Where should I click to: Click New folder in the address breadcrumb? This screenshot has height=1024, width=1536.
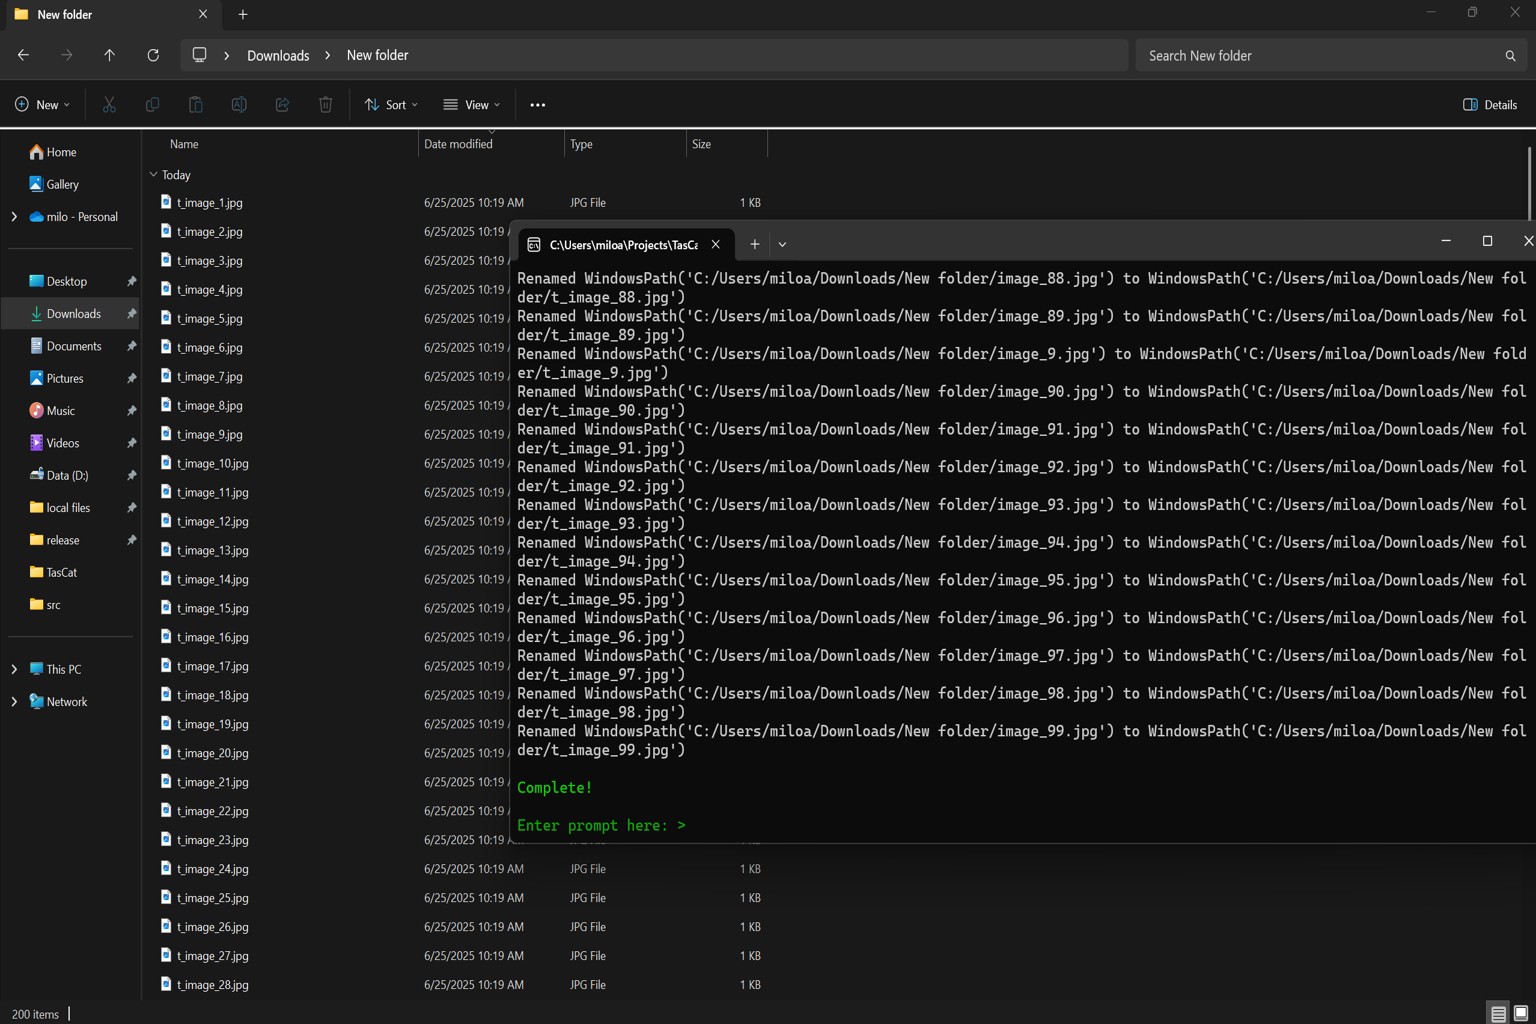(377, 55)
